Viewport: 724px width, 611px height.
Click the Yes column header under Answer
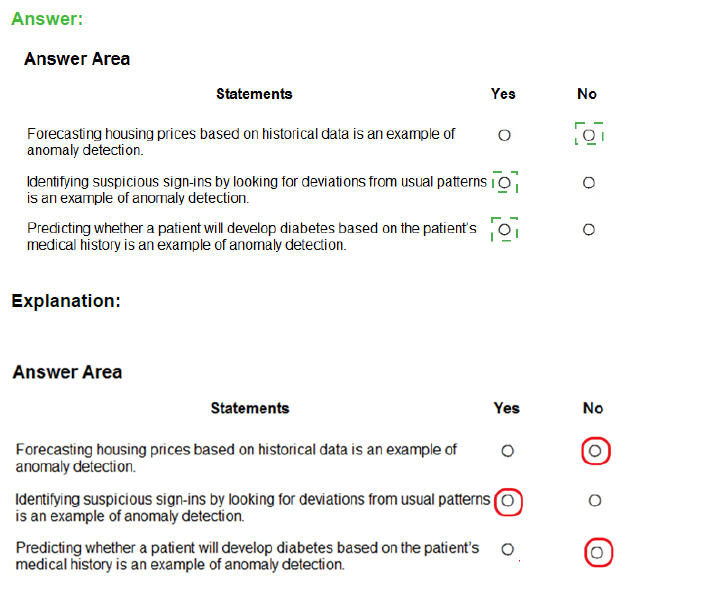coord(503,94)
